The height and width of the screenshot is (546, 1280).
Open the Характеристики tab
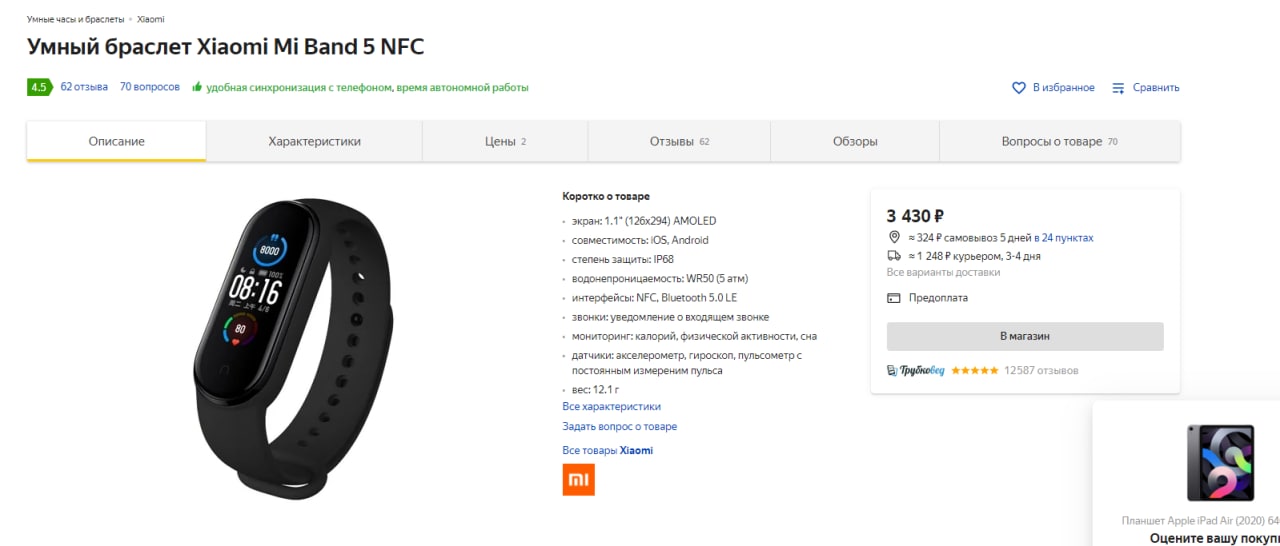(314, 142)
